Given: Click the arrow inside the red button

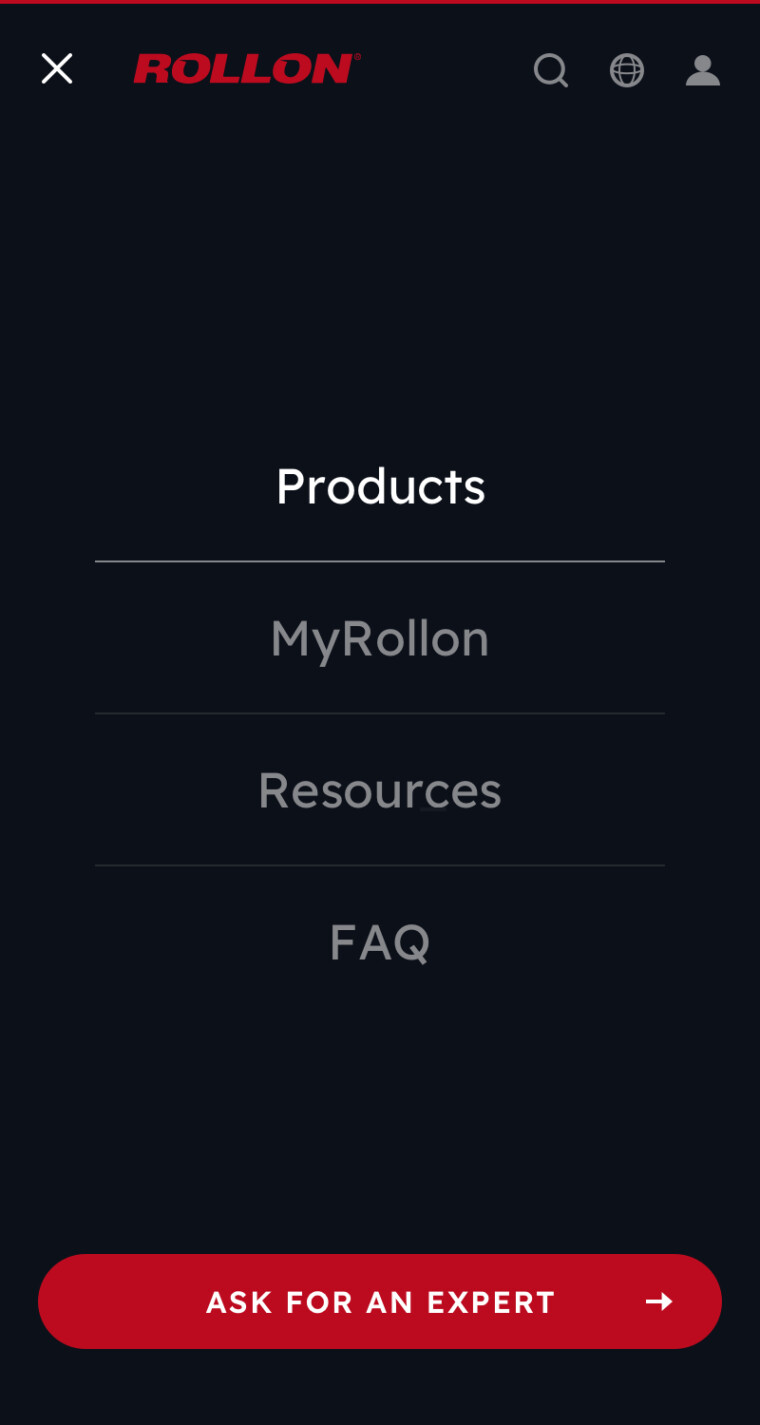Looking at the screenshot, I should pyautogui.click(x=660, y=1302).
